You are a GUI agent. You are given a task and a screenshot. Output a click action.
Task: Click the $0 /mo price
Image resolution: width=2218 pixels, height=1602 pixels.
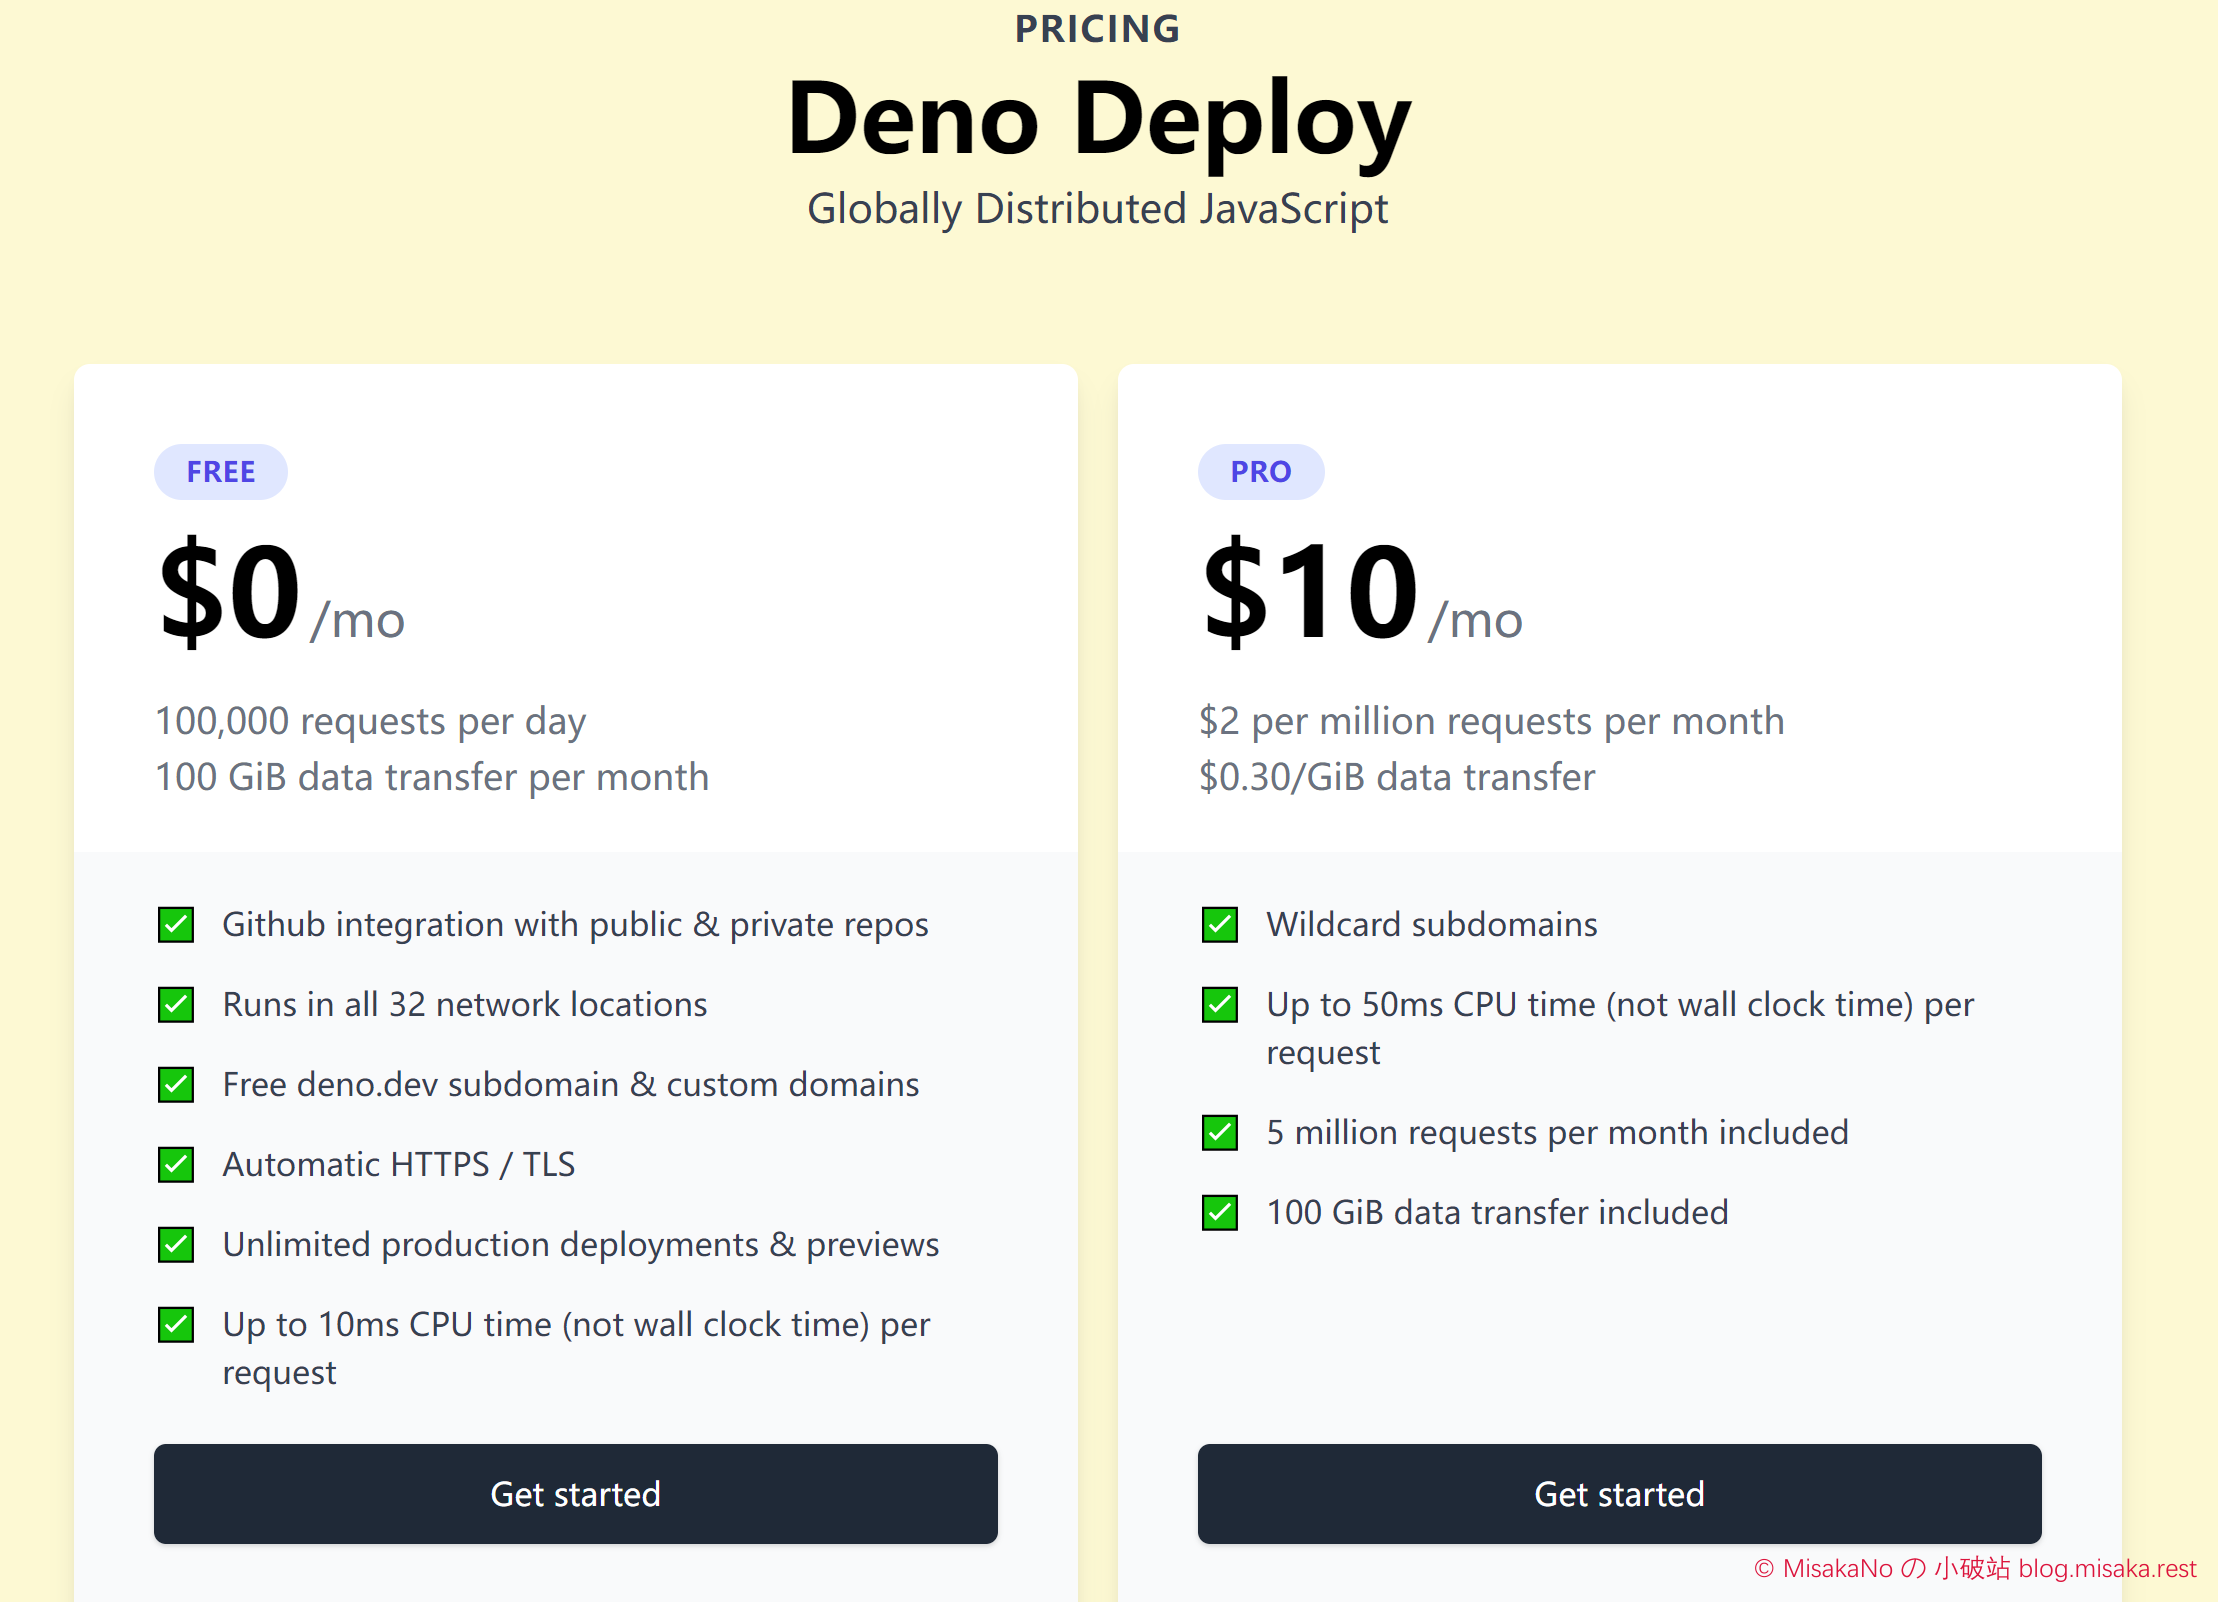click(x=281, y=590)
